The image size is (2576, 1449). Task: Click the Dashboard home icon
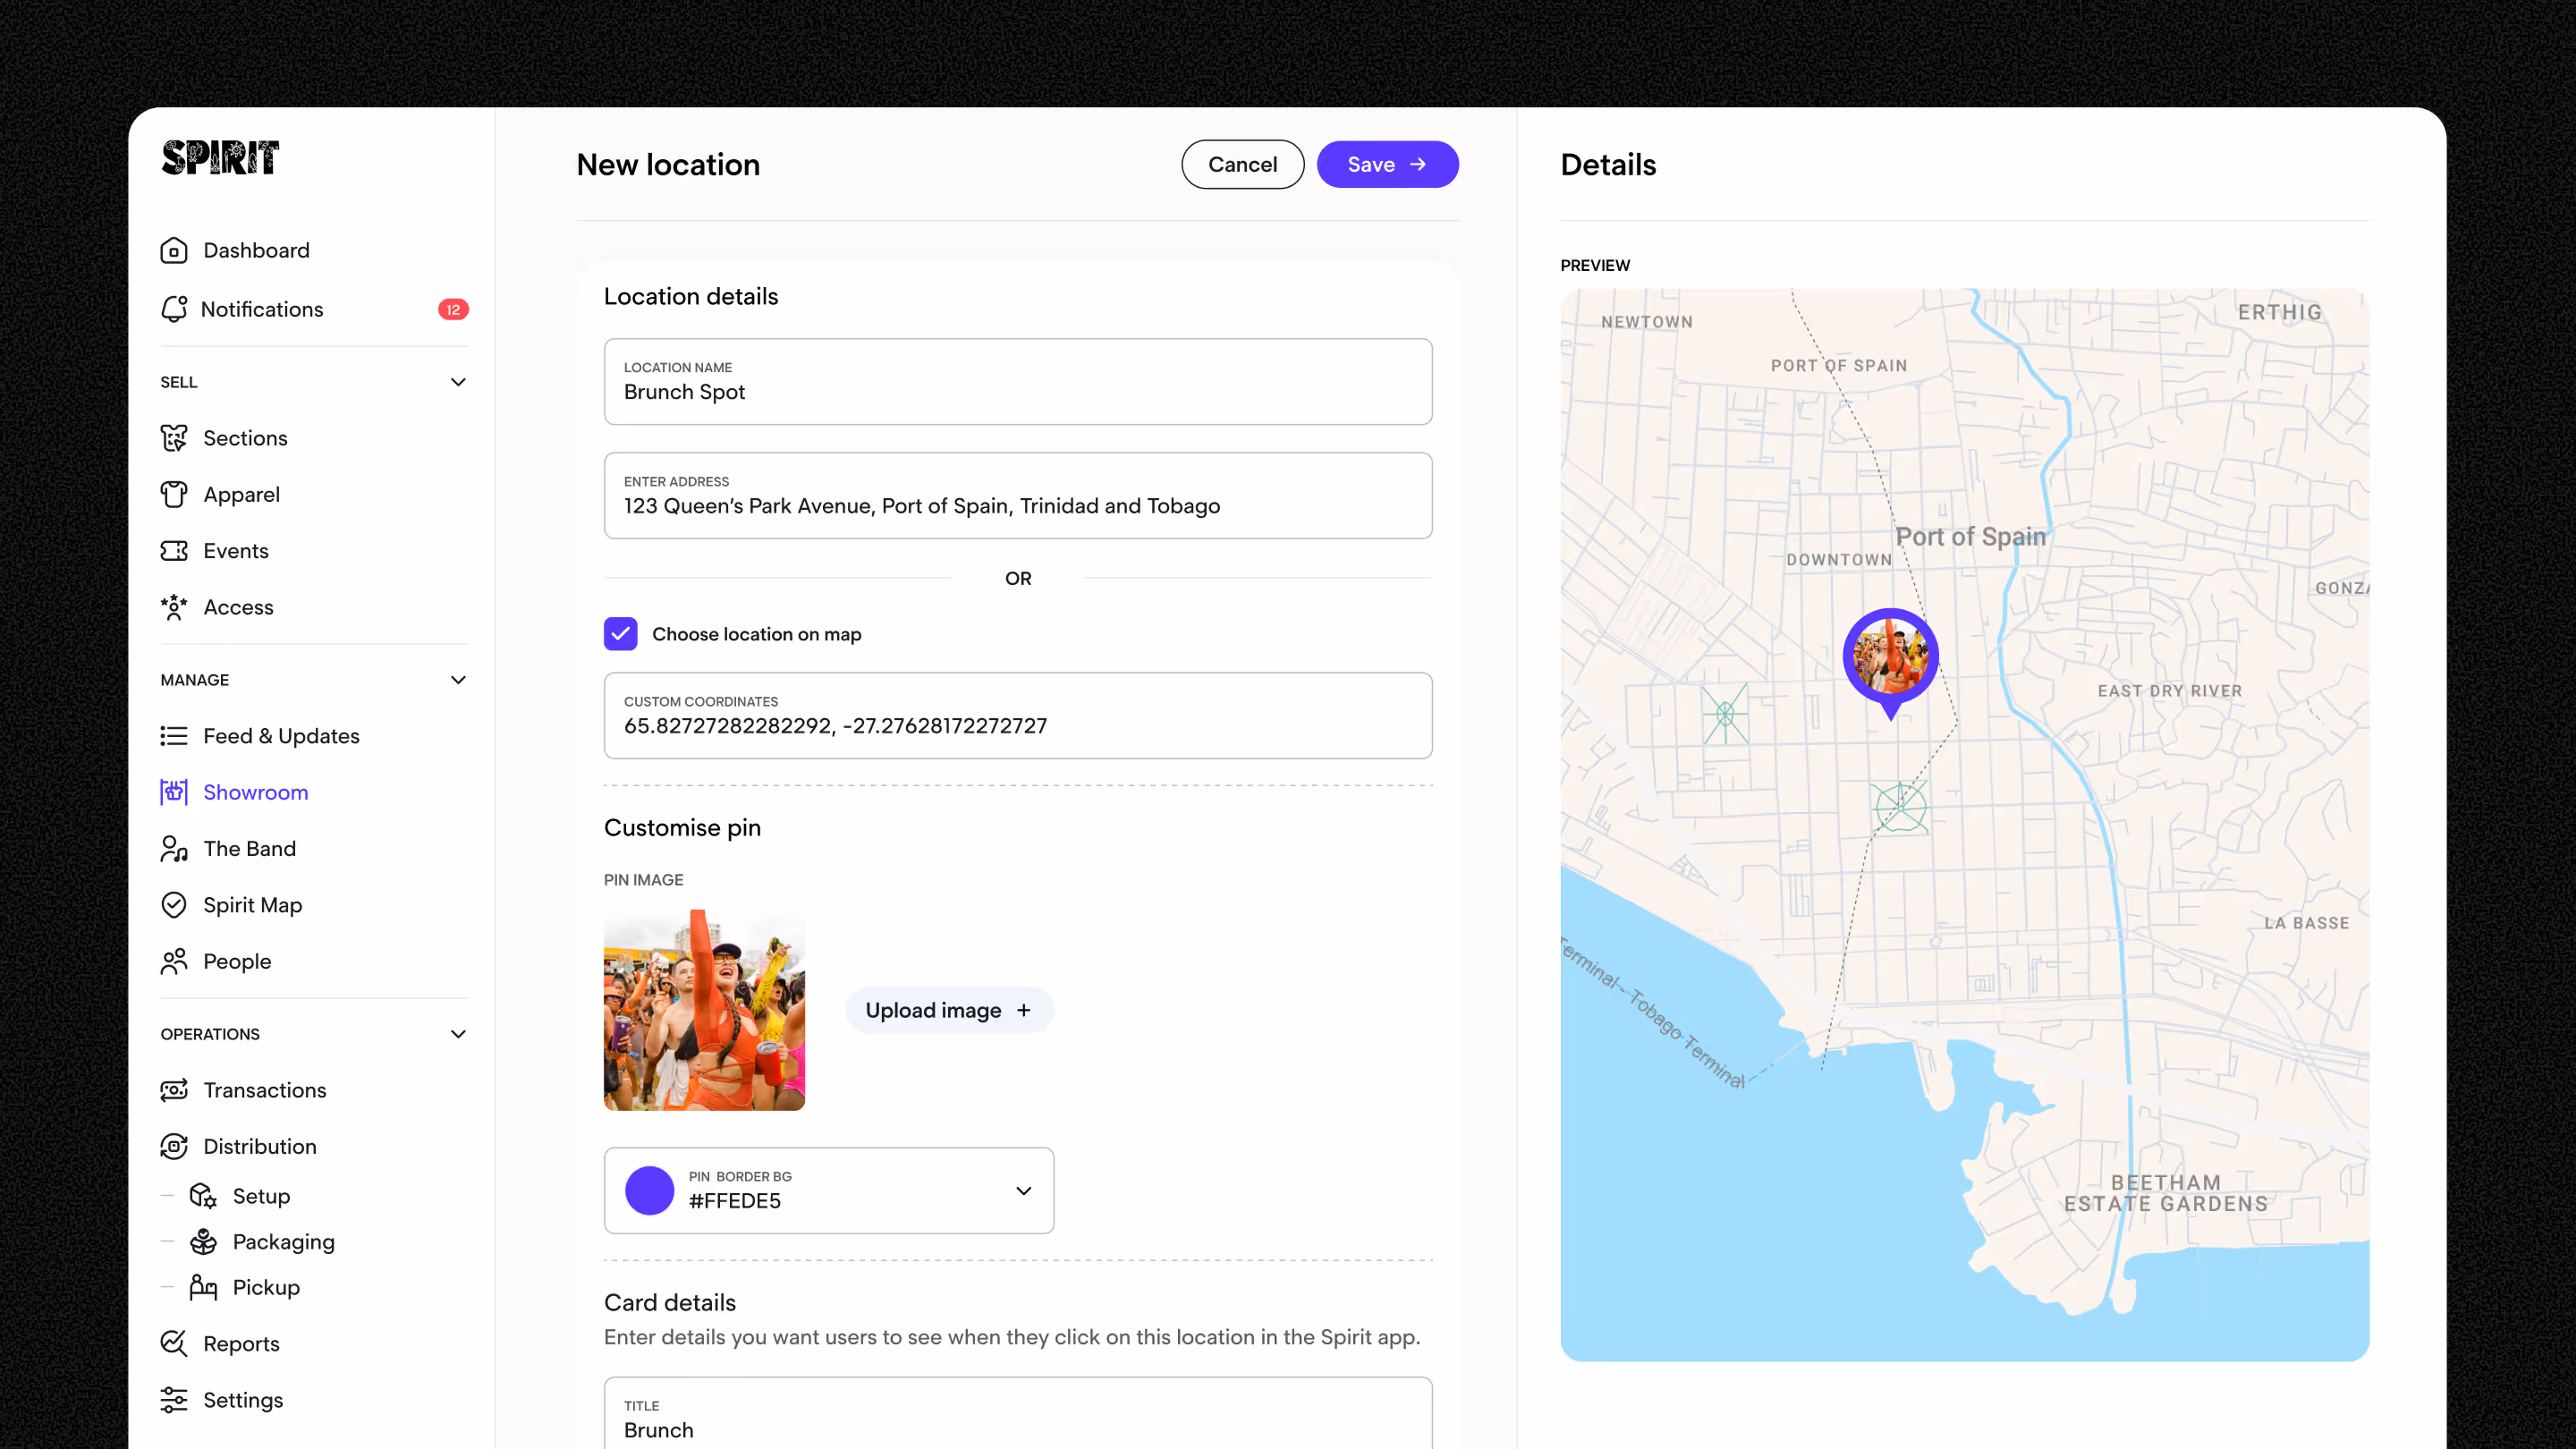174,250
